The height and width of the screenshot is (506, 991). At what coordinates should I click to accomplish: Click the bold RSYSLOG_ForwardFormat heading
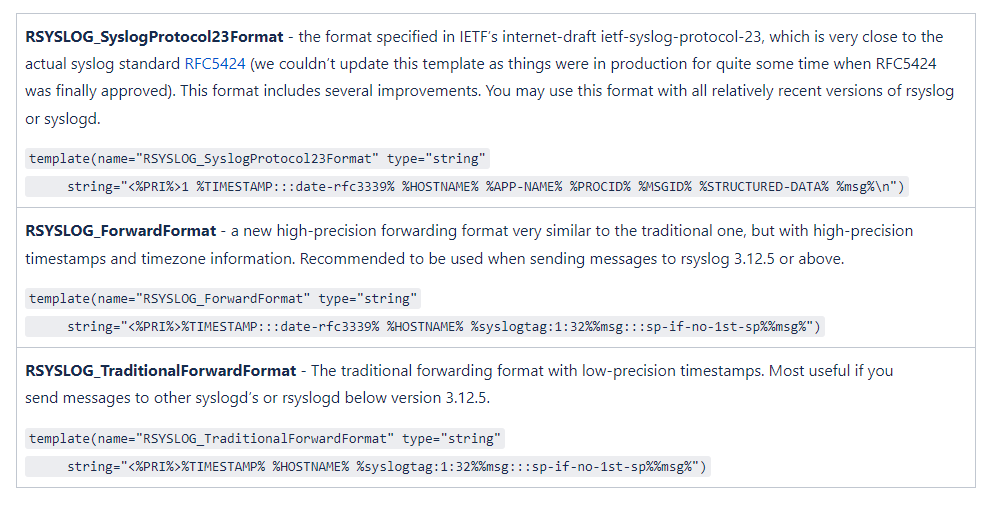[120, 231]
